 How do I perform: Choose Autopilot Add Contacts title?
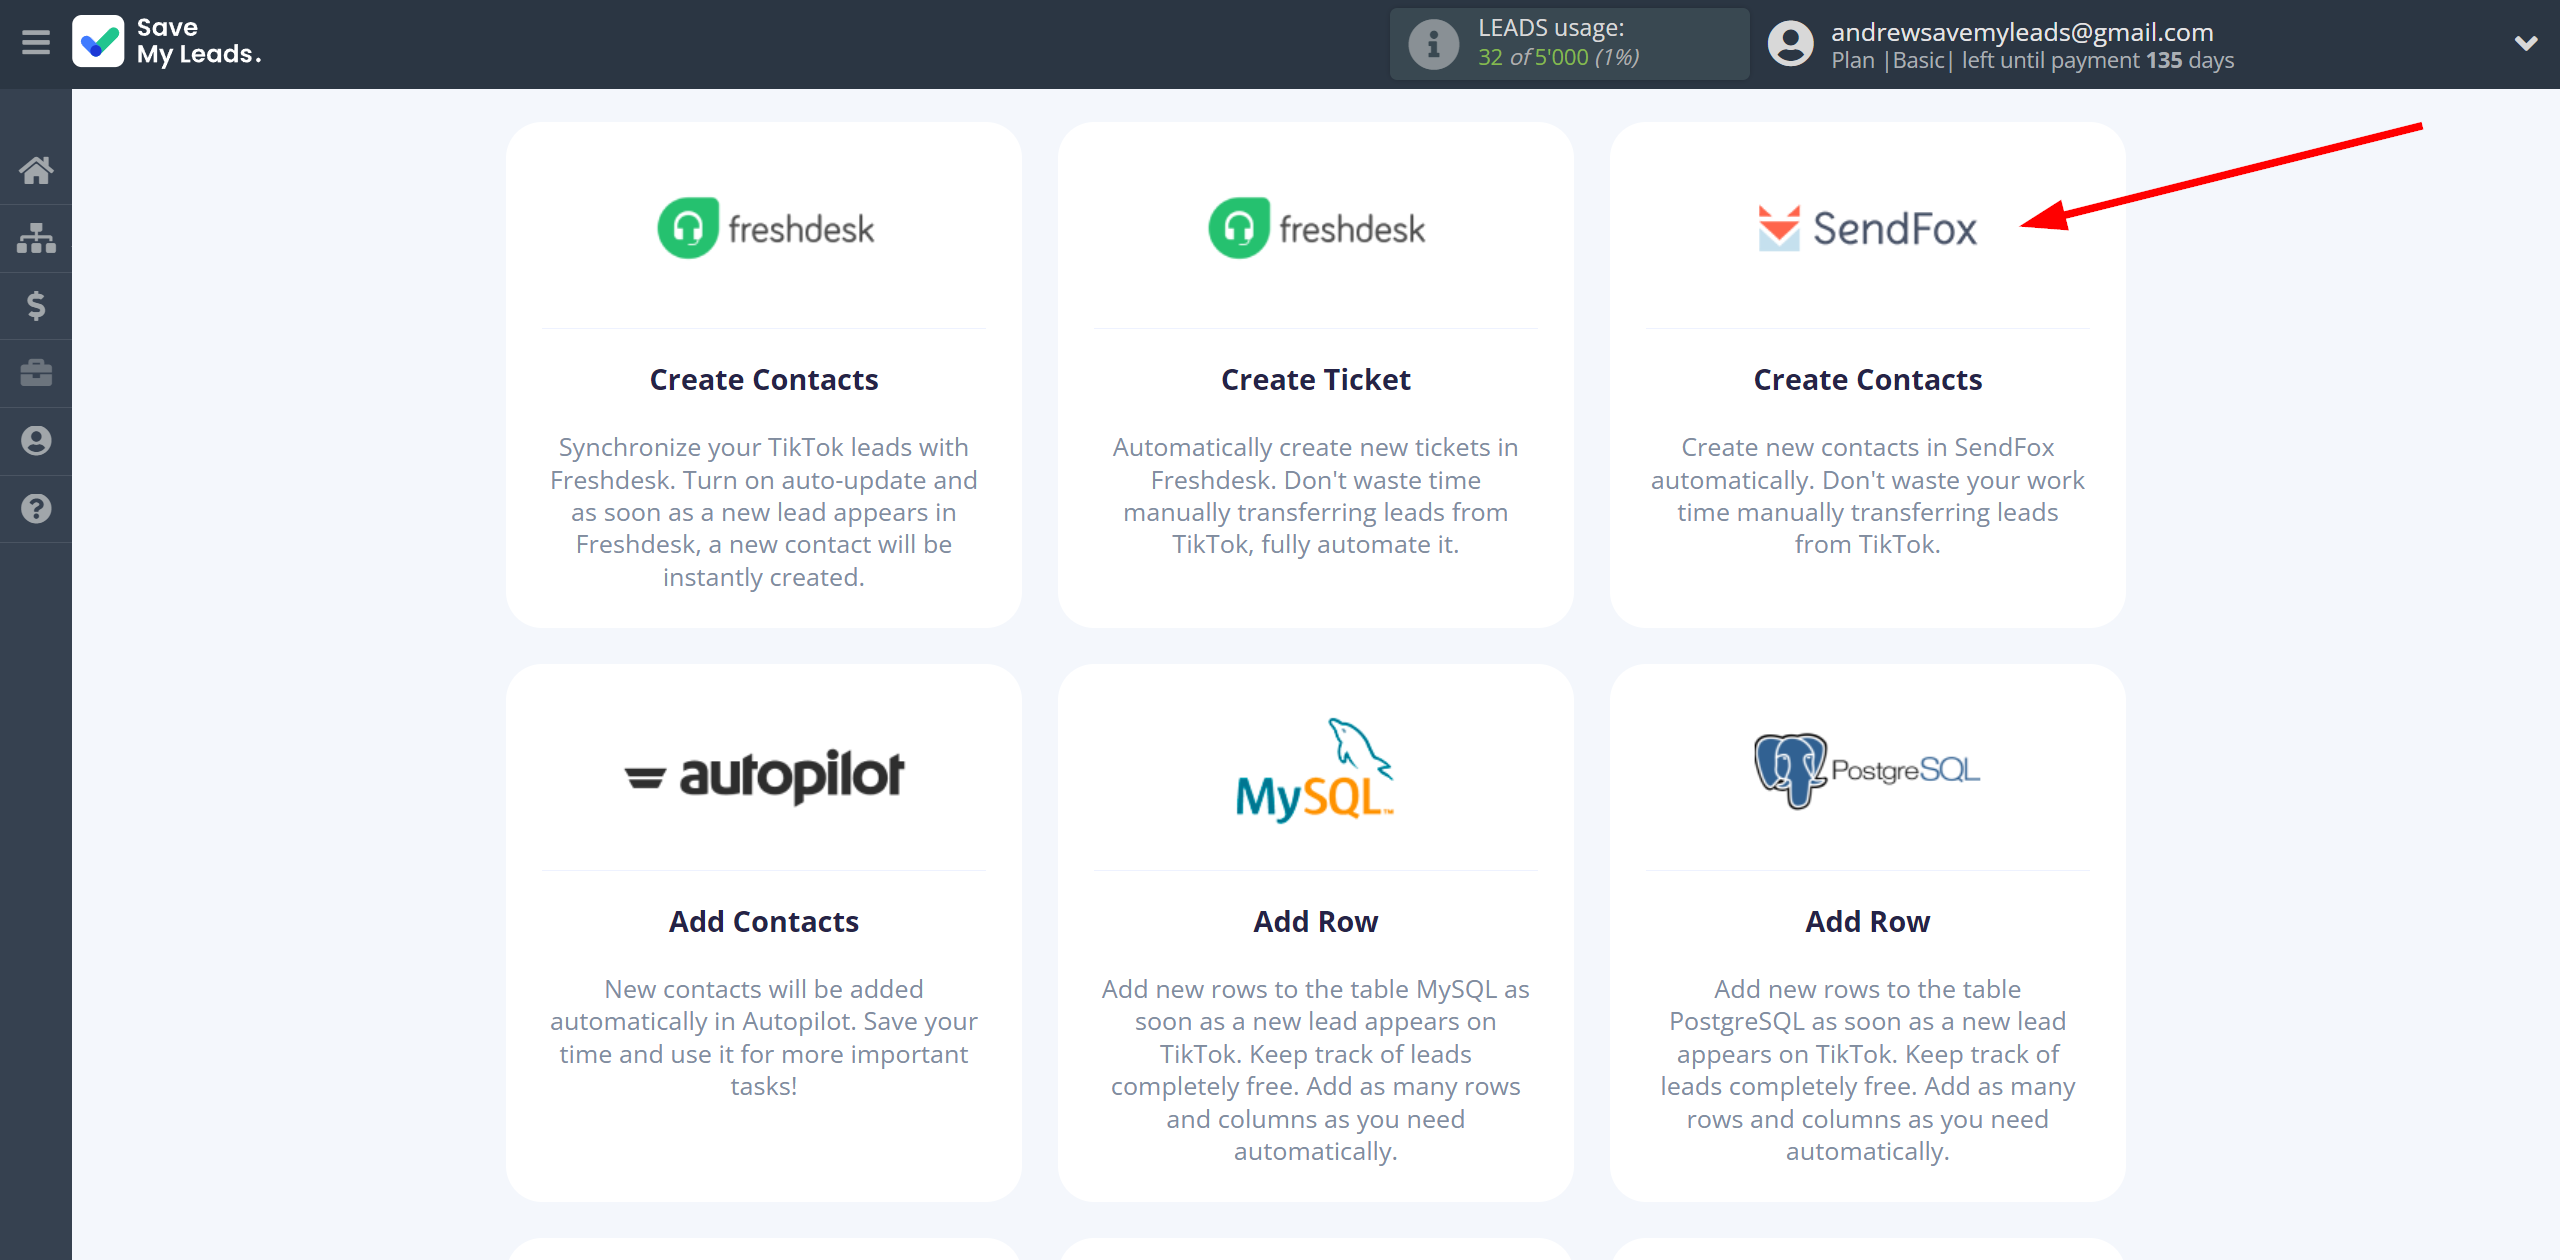(764, 922)
